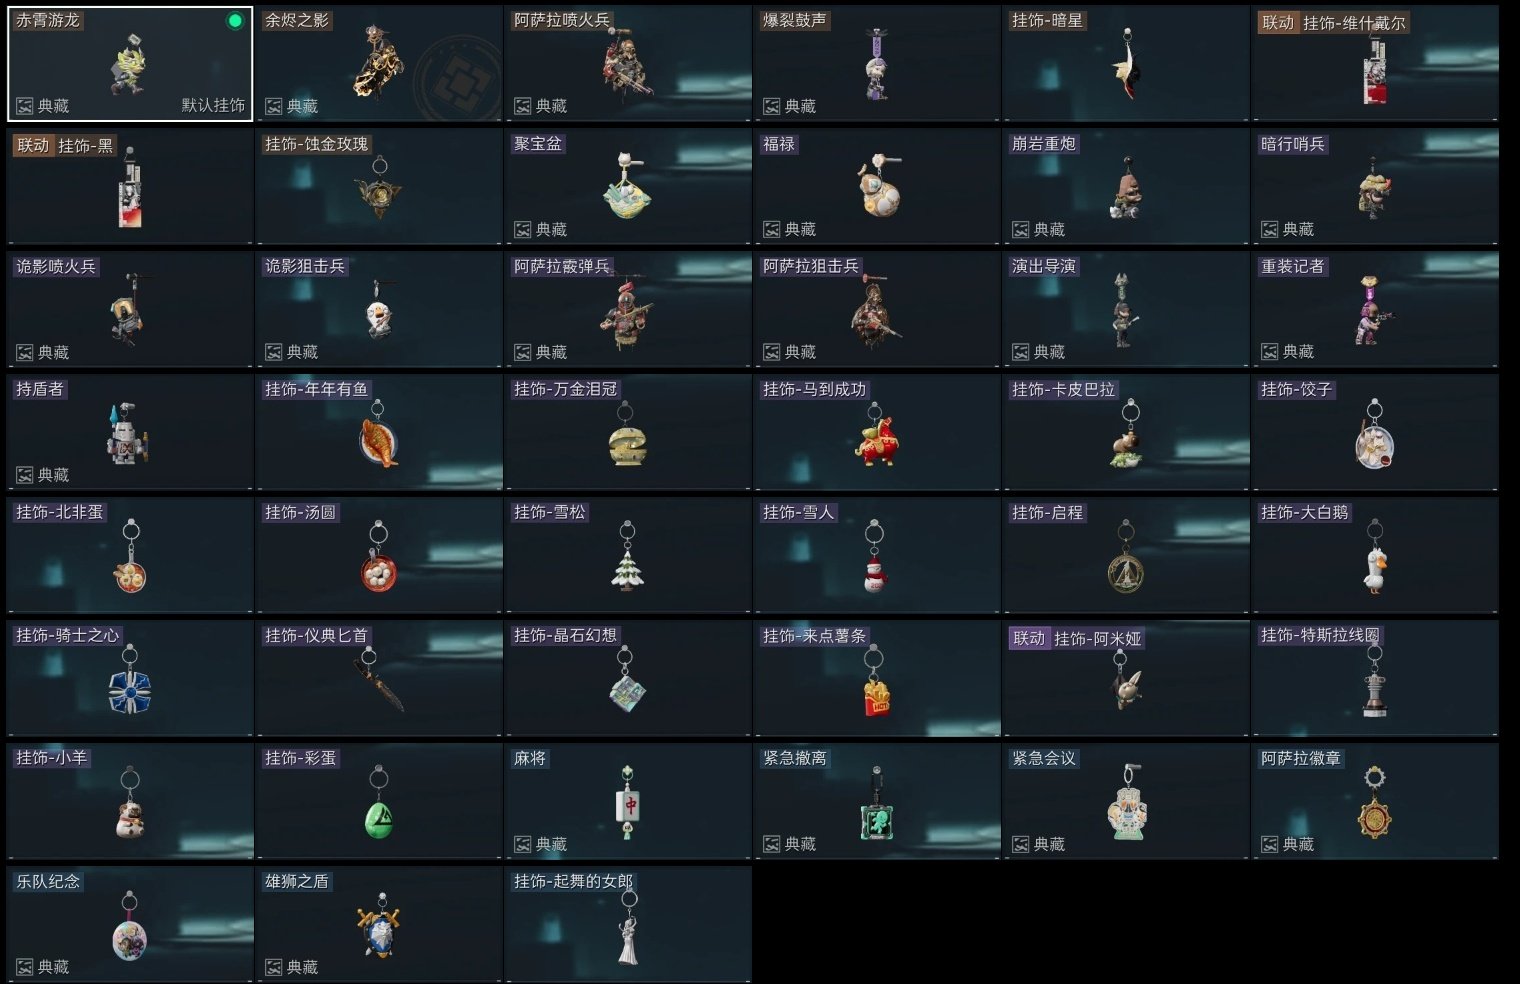Select the 赤霄游龙 charm card
The height and width of the screenshot is (984, 1520).
tap(130, 63)
